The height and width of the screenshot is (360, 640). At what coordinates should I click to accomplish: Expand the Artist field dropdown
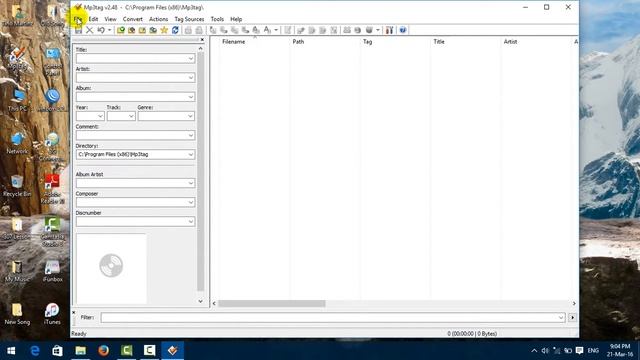click(191, 78)
